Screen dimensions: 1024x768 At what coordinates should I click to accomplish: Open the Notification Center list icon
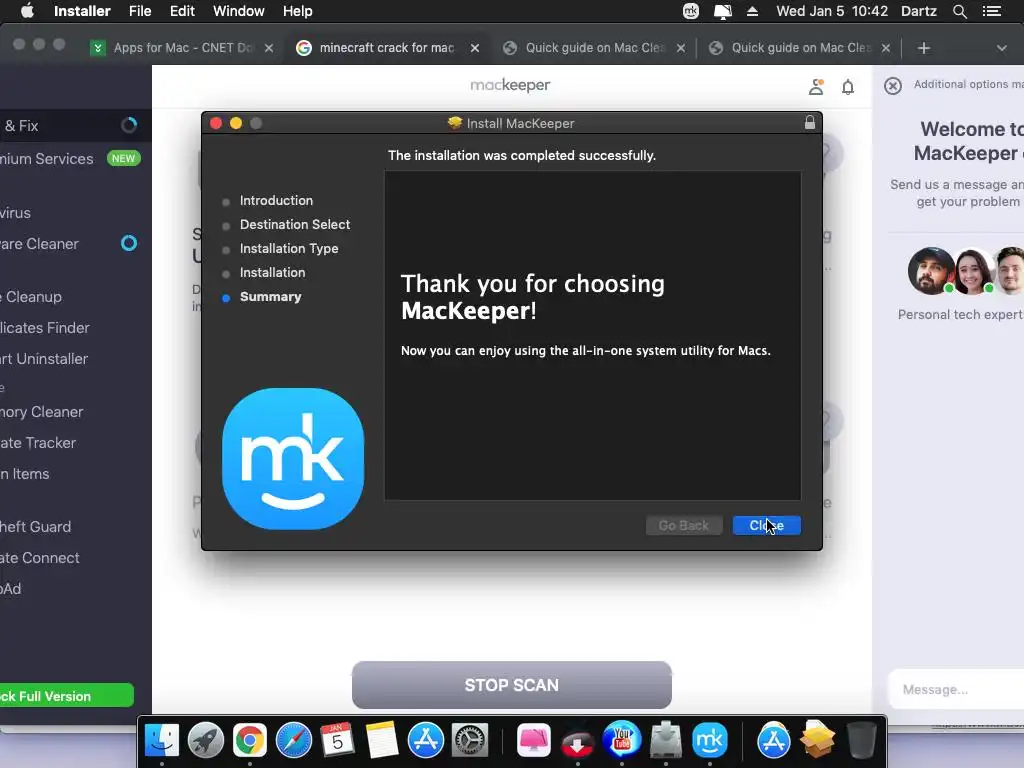tap(991, 11)
